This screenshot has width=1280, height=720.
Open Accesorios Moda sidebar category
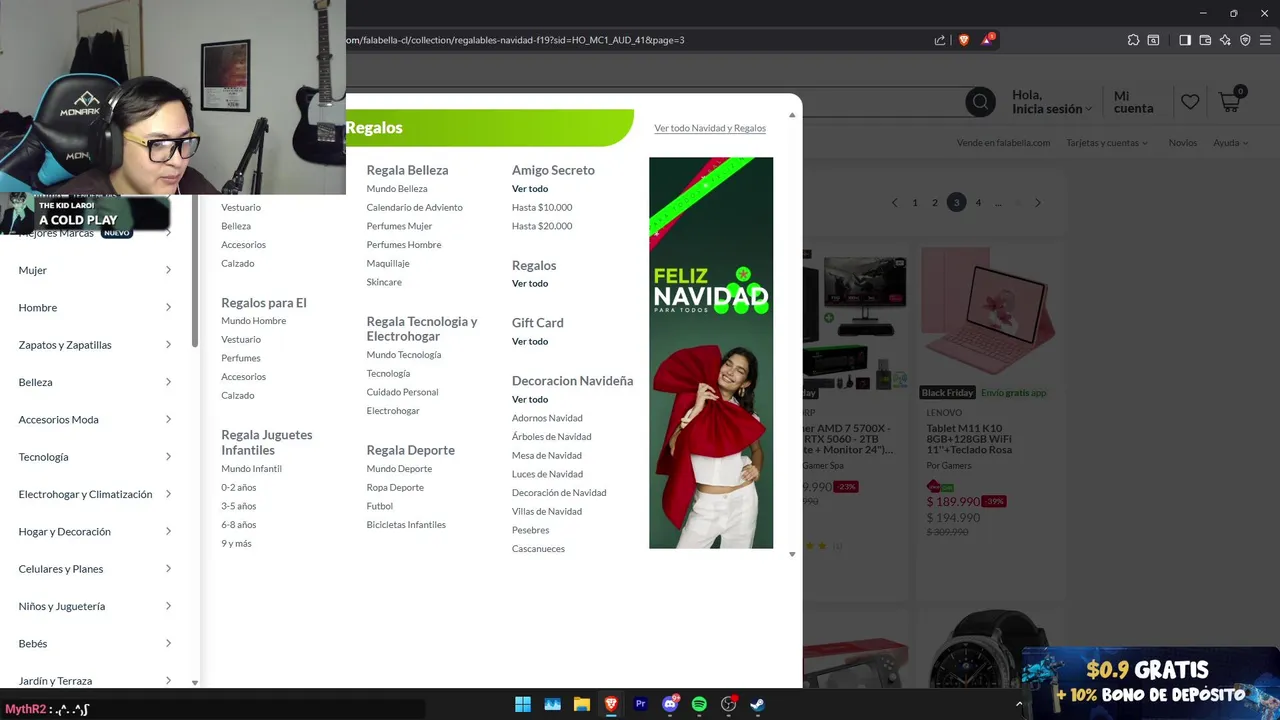(58, 420)
